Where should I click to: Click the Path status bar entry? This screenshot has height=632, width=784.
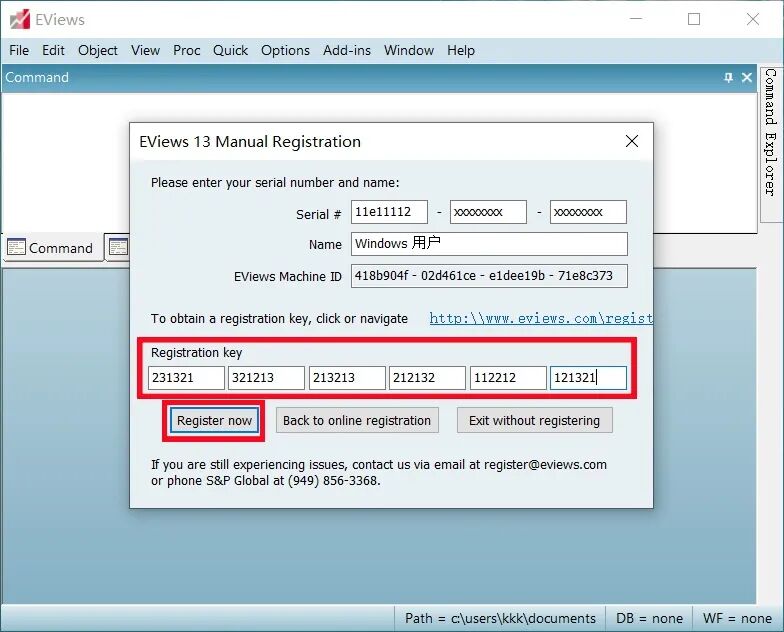click(500, 618)
